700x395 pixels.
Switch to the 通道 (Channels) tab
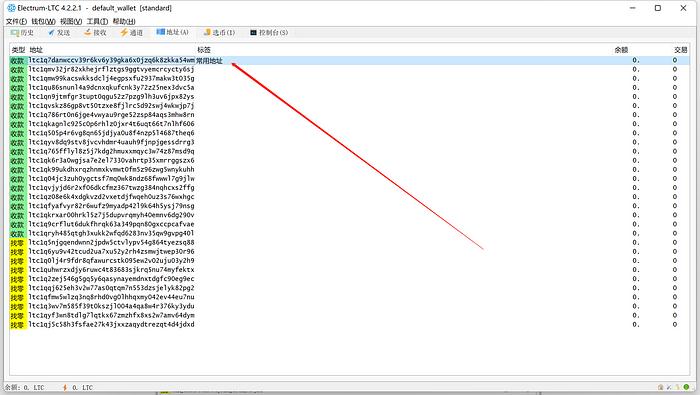click(x=132, y=33)
